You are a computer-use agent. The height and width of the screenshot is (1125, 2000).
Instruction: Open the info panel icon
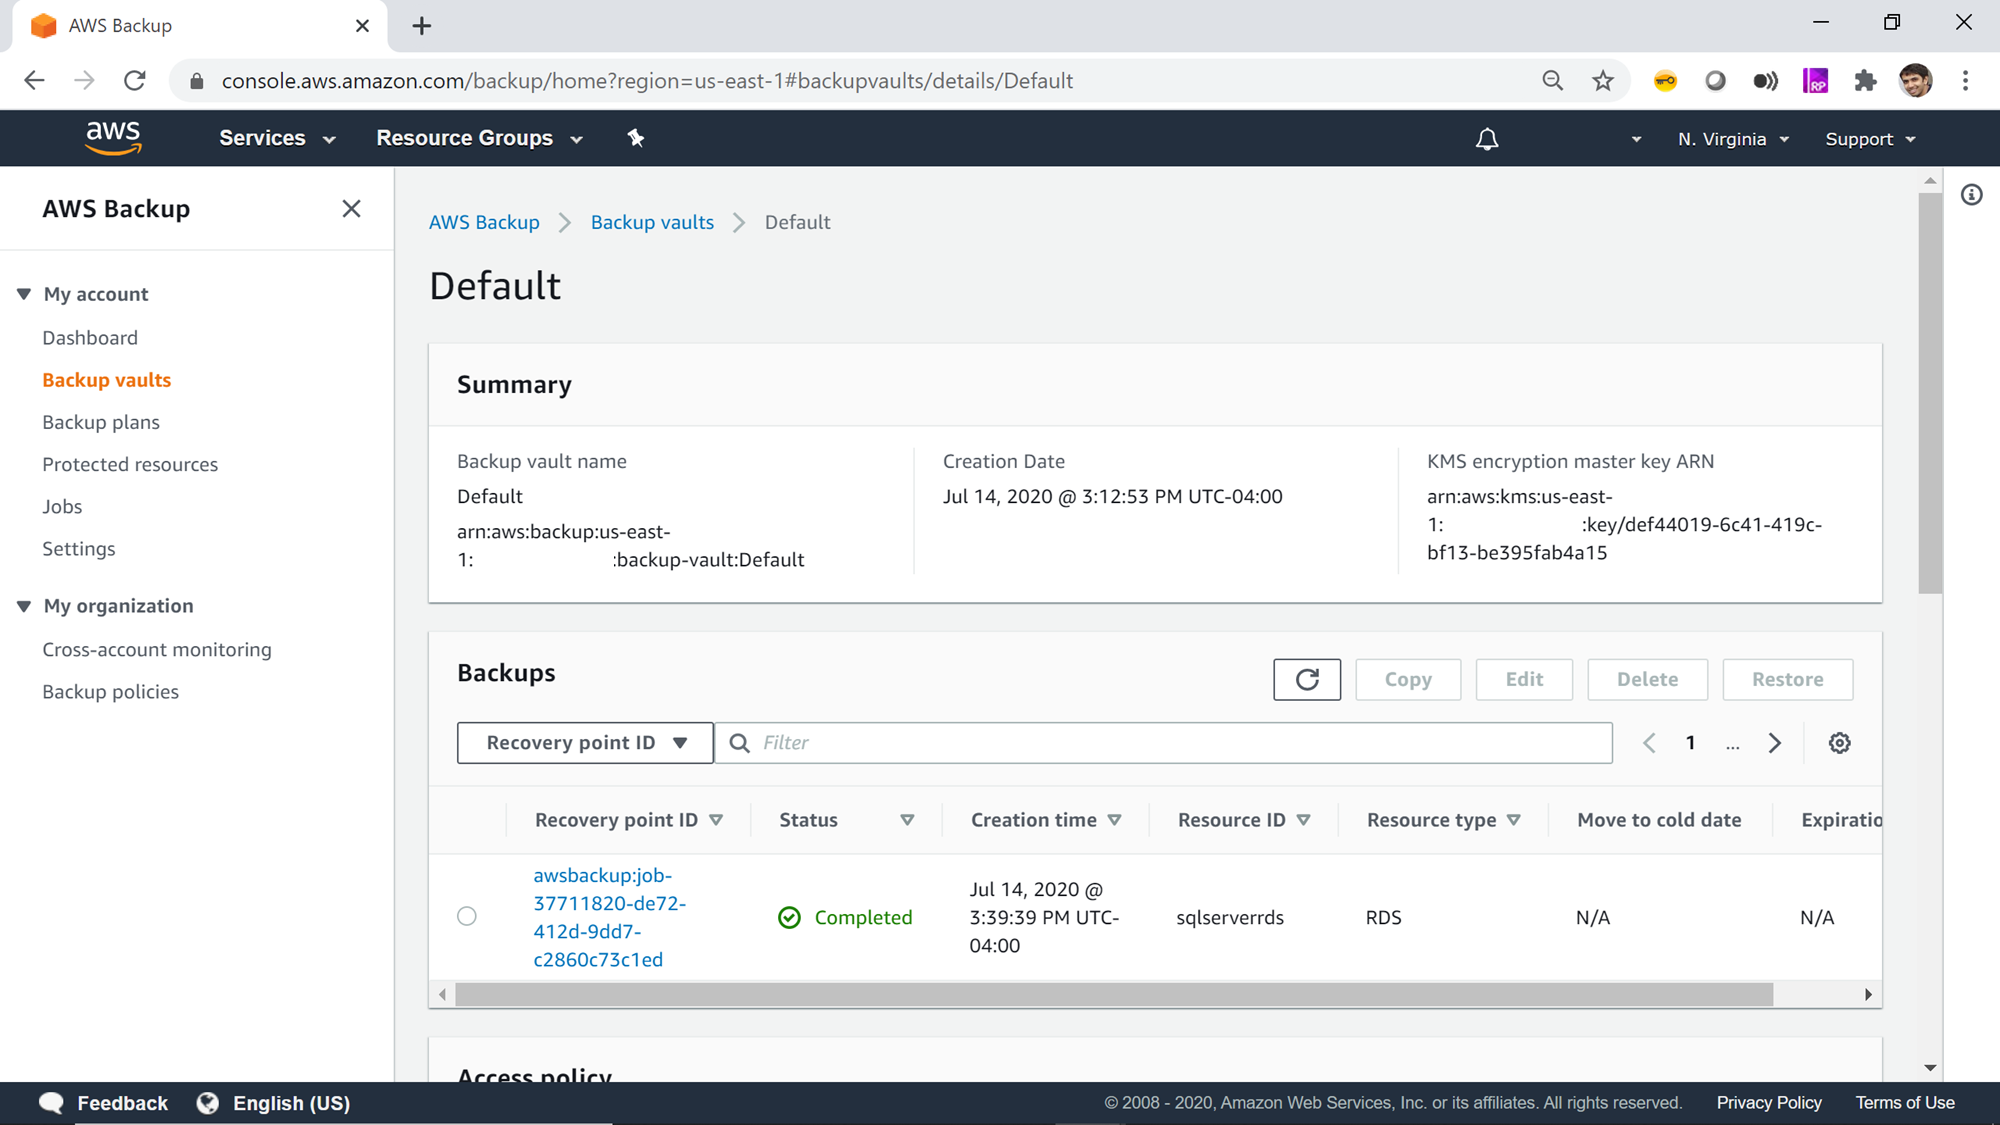pos(1971,195)
